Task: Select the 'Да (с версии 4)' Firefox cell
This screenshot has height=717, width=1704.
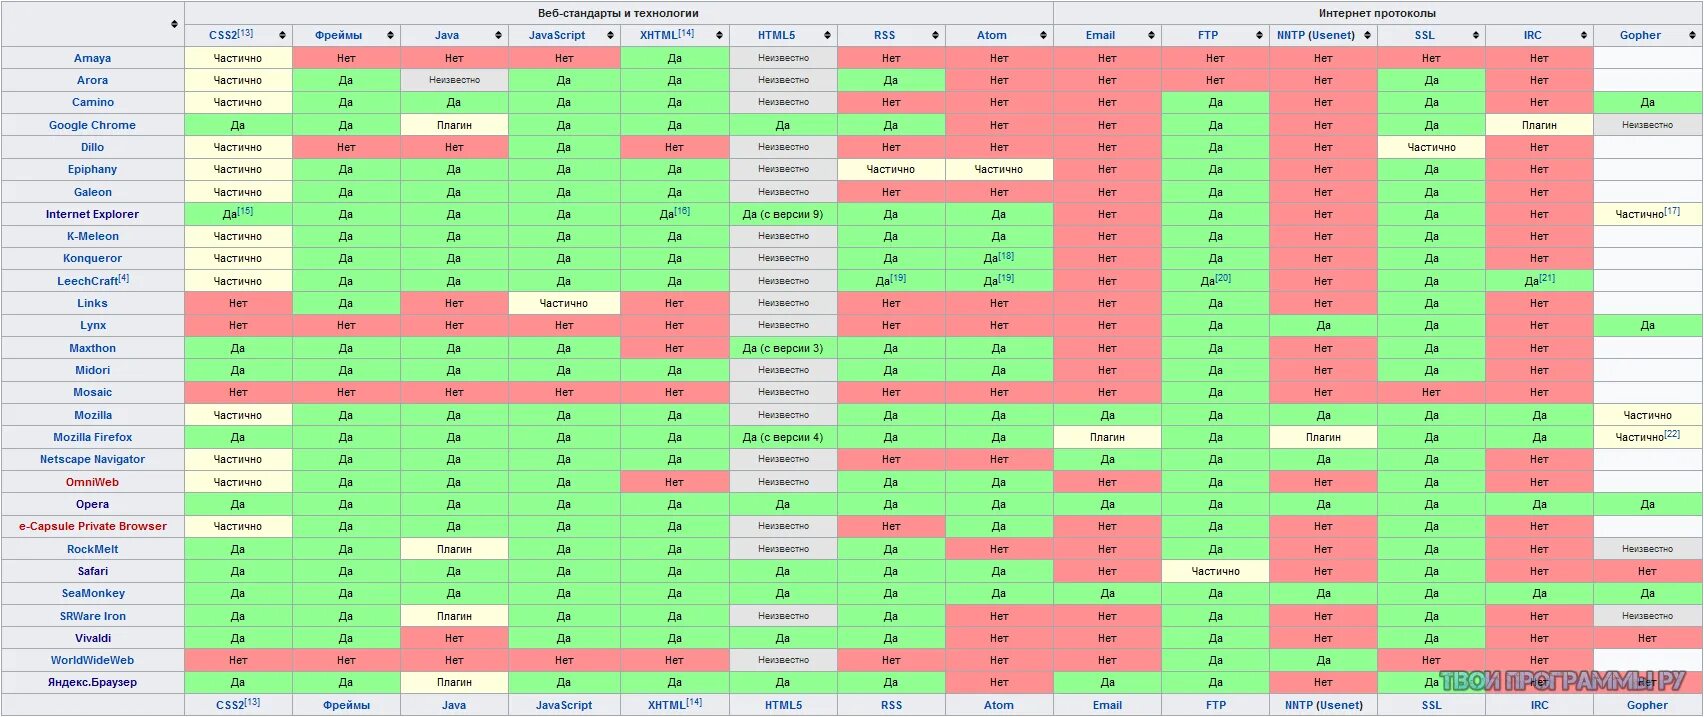Action: pos(783,437)
